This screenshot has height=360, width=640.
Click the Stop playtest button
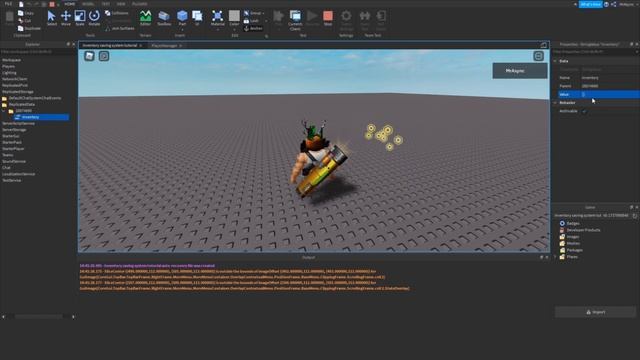point(328,18)
